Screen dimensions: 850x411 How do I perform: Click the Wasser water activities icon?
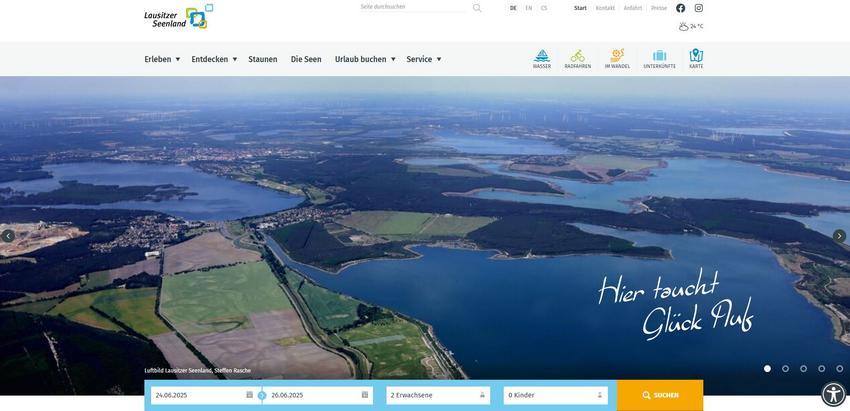pos(541,58)
